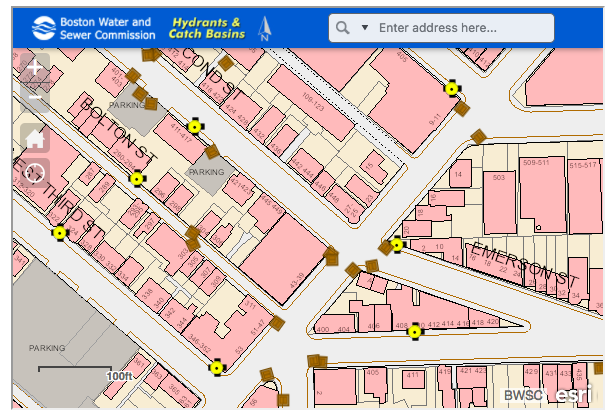
Task: Reset map using the home button
Action: coord(35,138)
